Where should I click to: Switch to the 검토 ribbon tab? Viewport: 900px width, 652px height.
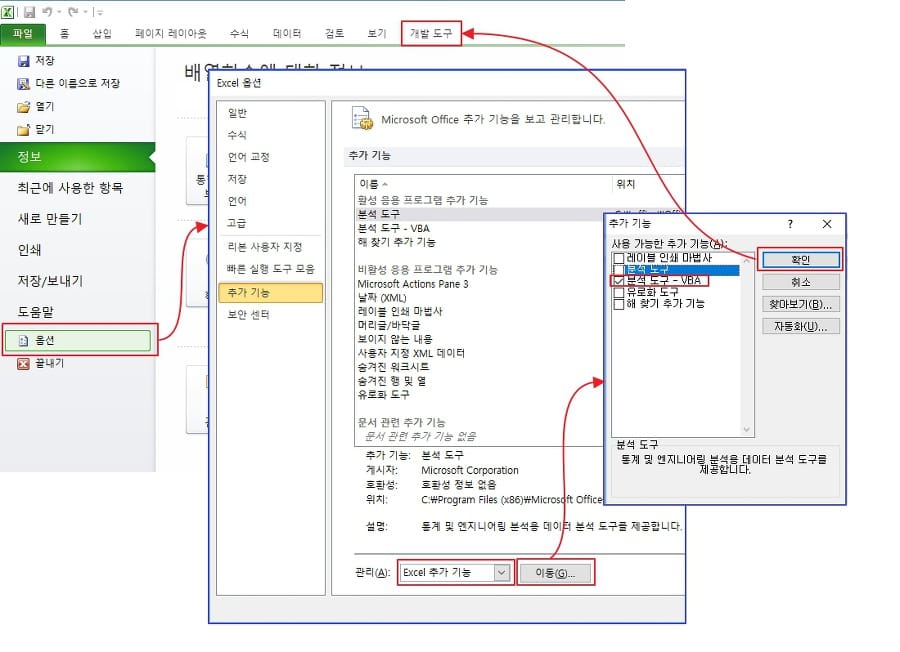[334, 34]
